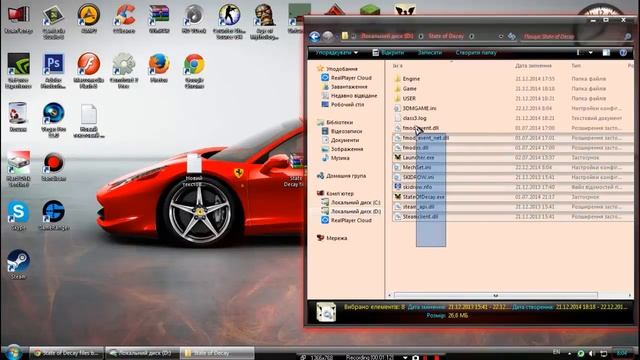Click the search magnifier icon in Explorer
This screenshot has width=640, height=360.
pyautogui.click(x=627, y=36)
